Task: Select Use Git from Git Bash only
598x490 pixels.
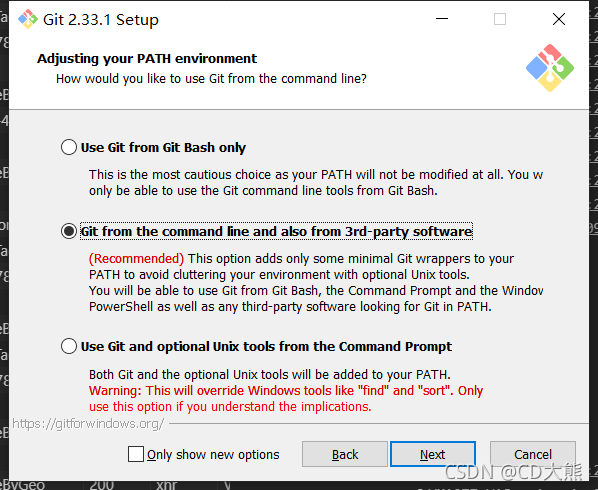Action: click(x=69, y=147)
